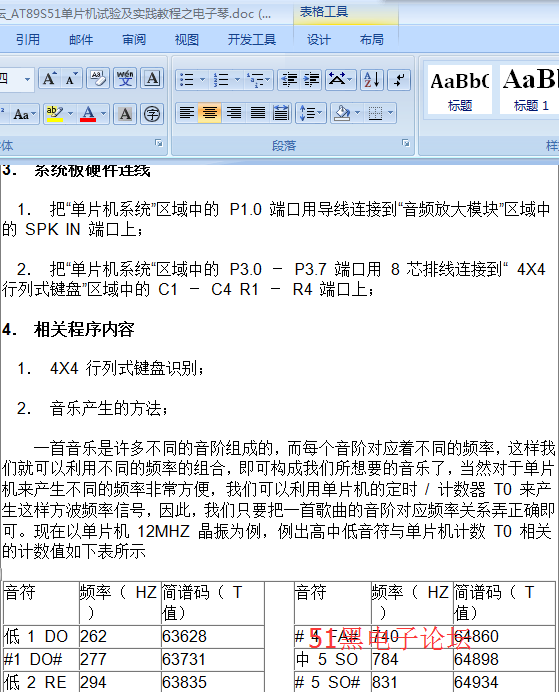Open the Sort (A-Z) tool
559x692 pixels.
pyautogui.click(x=371, y=80)
